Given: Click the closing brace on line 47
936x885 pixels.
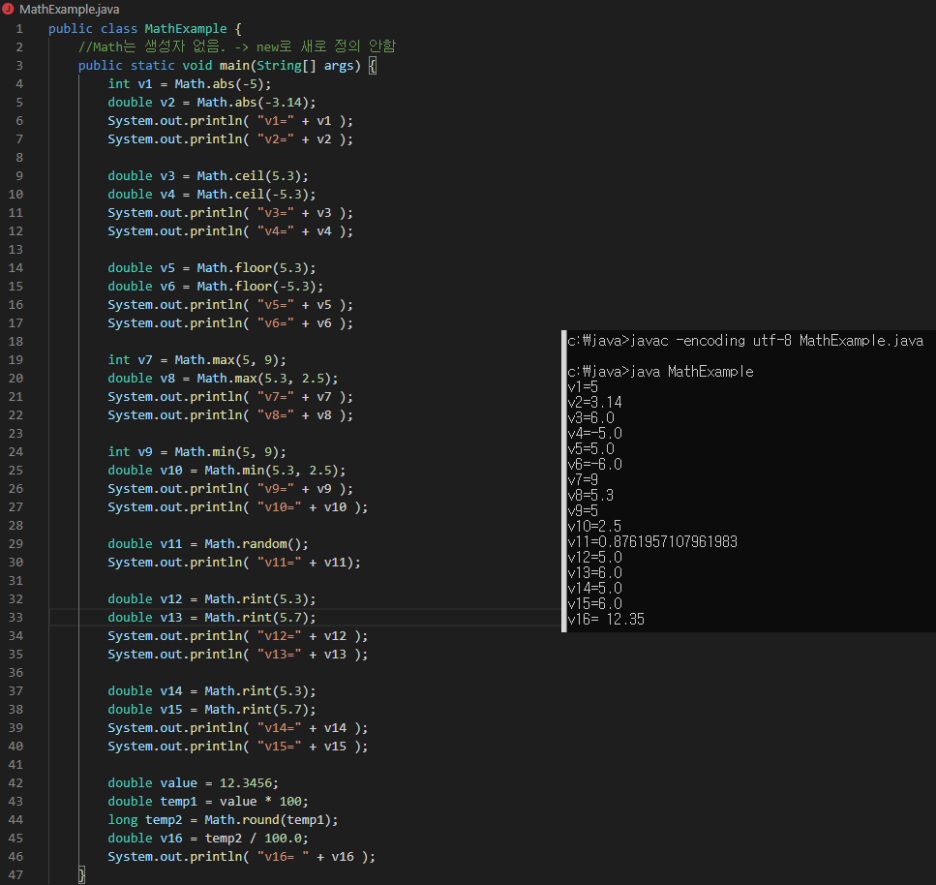Looking at the screenshot, I should (83, 874).
